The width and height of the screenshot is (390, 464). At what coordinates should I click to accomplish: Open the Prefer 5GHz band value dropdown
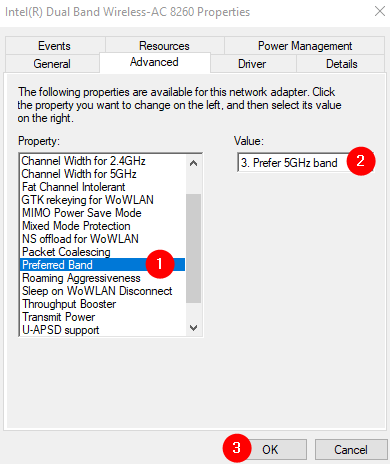306,163
